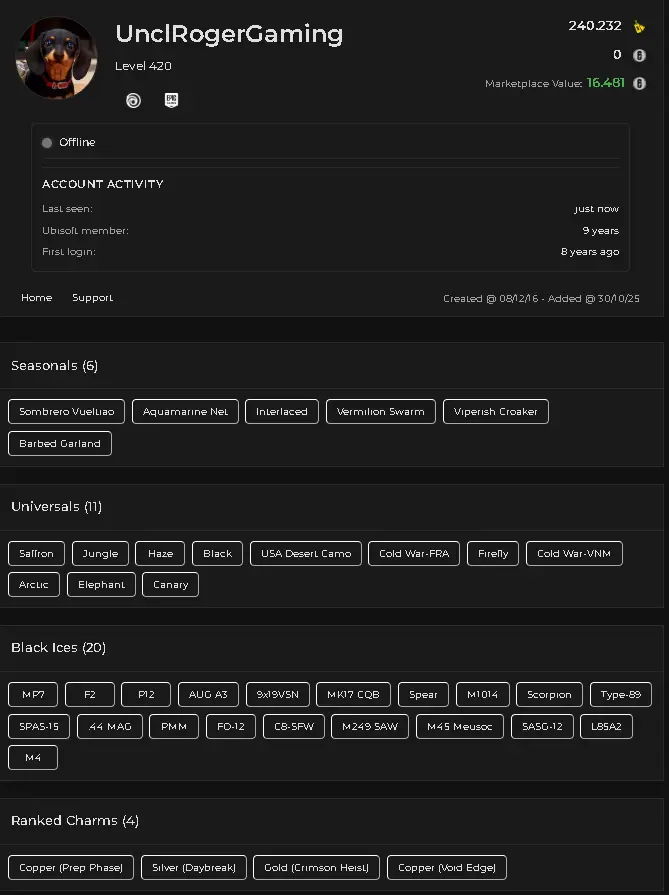
Task: Select the Silver (Daybreak) charm
Action: pos(194,868)
